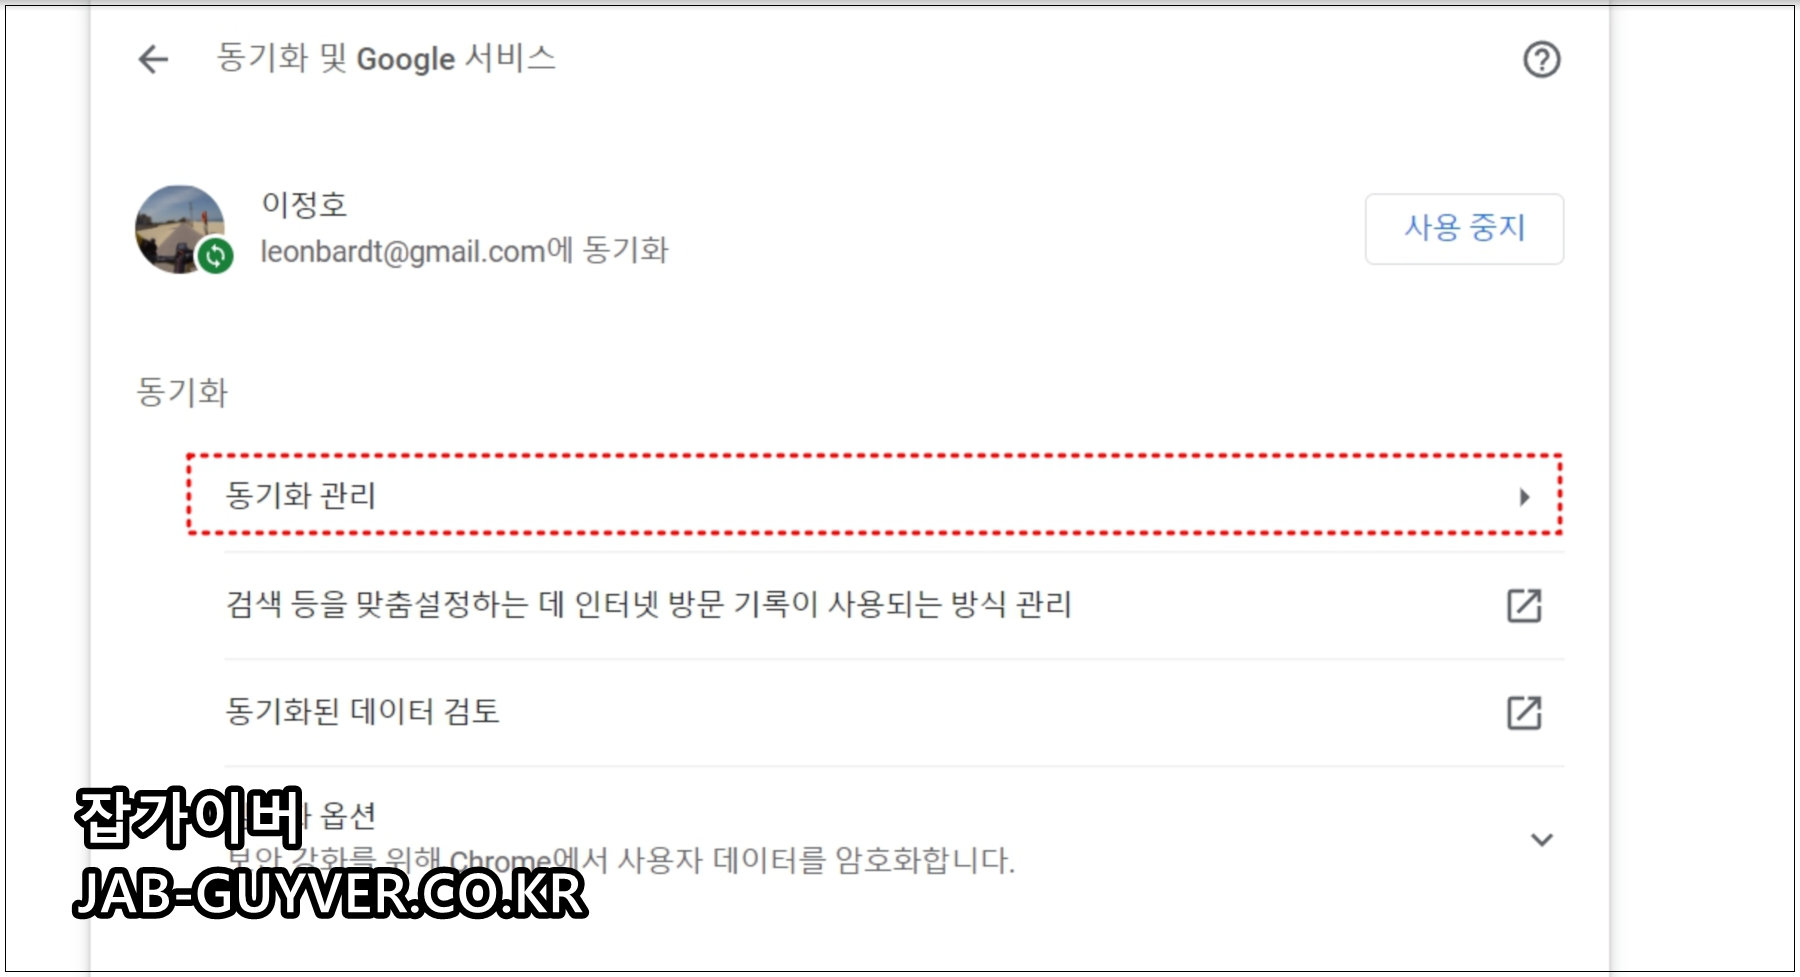The height and width of the screenshot is (977, 1800).
Task: Click the 사용 중지 button
Action: point(1464,229)
